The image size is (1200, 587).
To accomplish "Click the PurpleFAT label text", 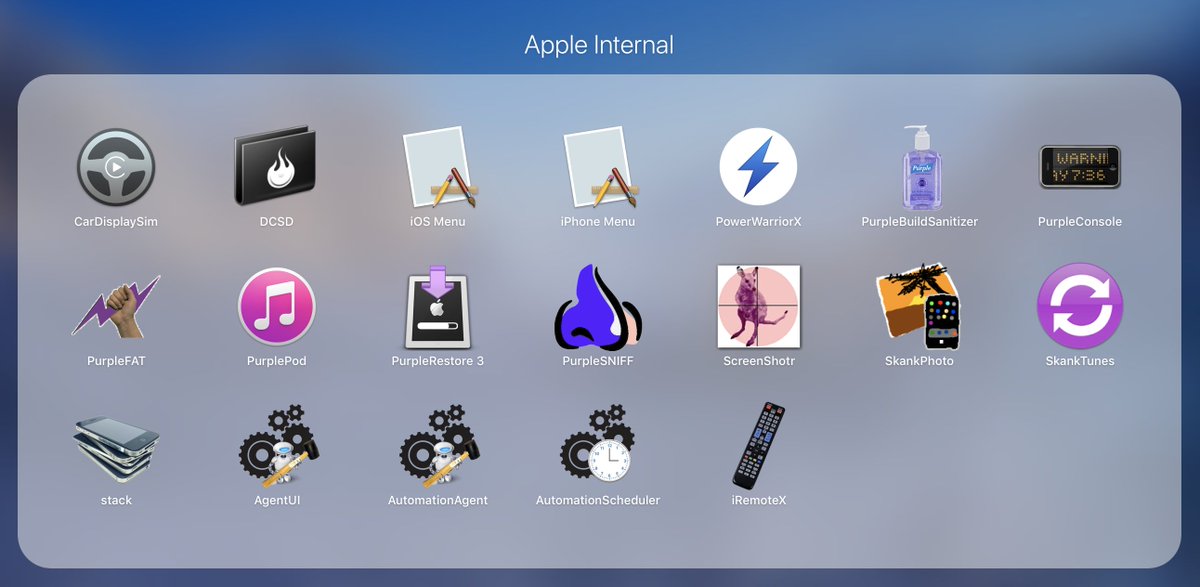I will coord(116,361).
